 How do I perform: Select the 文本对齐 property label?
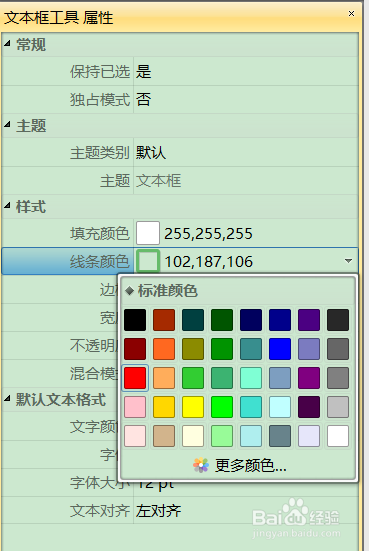(x=100, y=511)
